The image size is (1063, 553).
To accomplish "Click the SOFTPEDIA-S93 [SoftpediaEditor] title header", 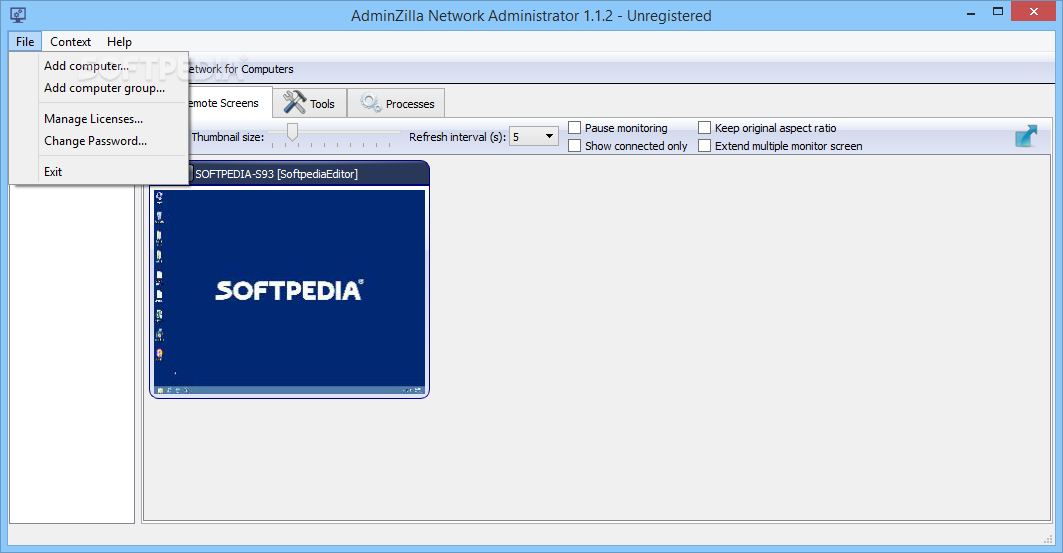I will [276, 174].
